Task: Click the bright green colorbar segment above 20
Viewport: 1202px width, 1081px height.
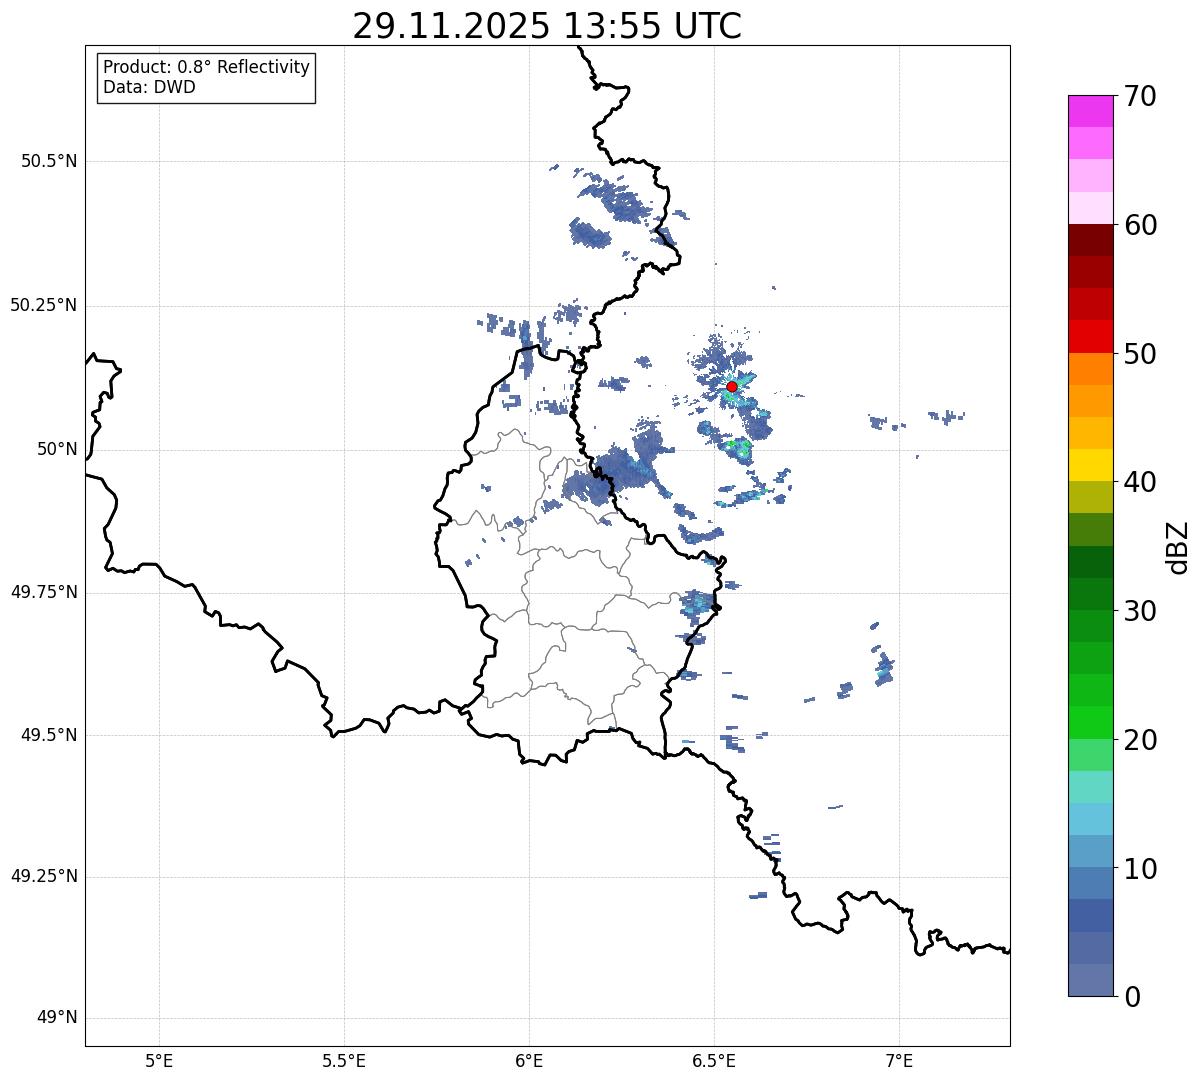Action: [x=1090, y=722]
